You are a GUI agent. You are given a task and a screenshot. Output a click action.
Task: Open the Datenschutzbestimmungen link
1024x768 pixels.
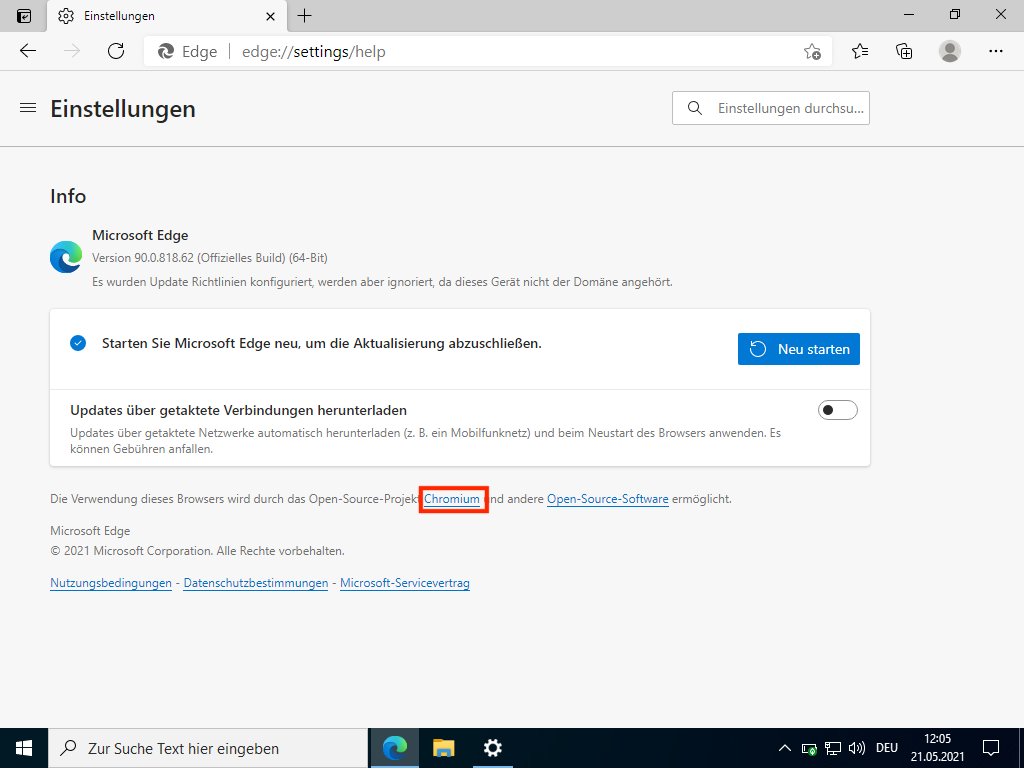coord(256,583)
